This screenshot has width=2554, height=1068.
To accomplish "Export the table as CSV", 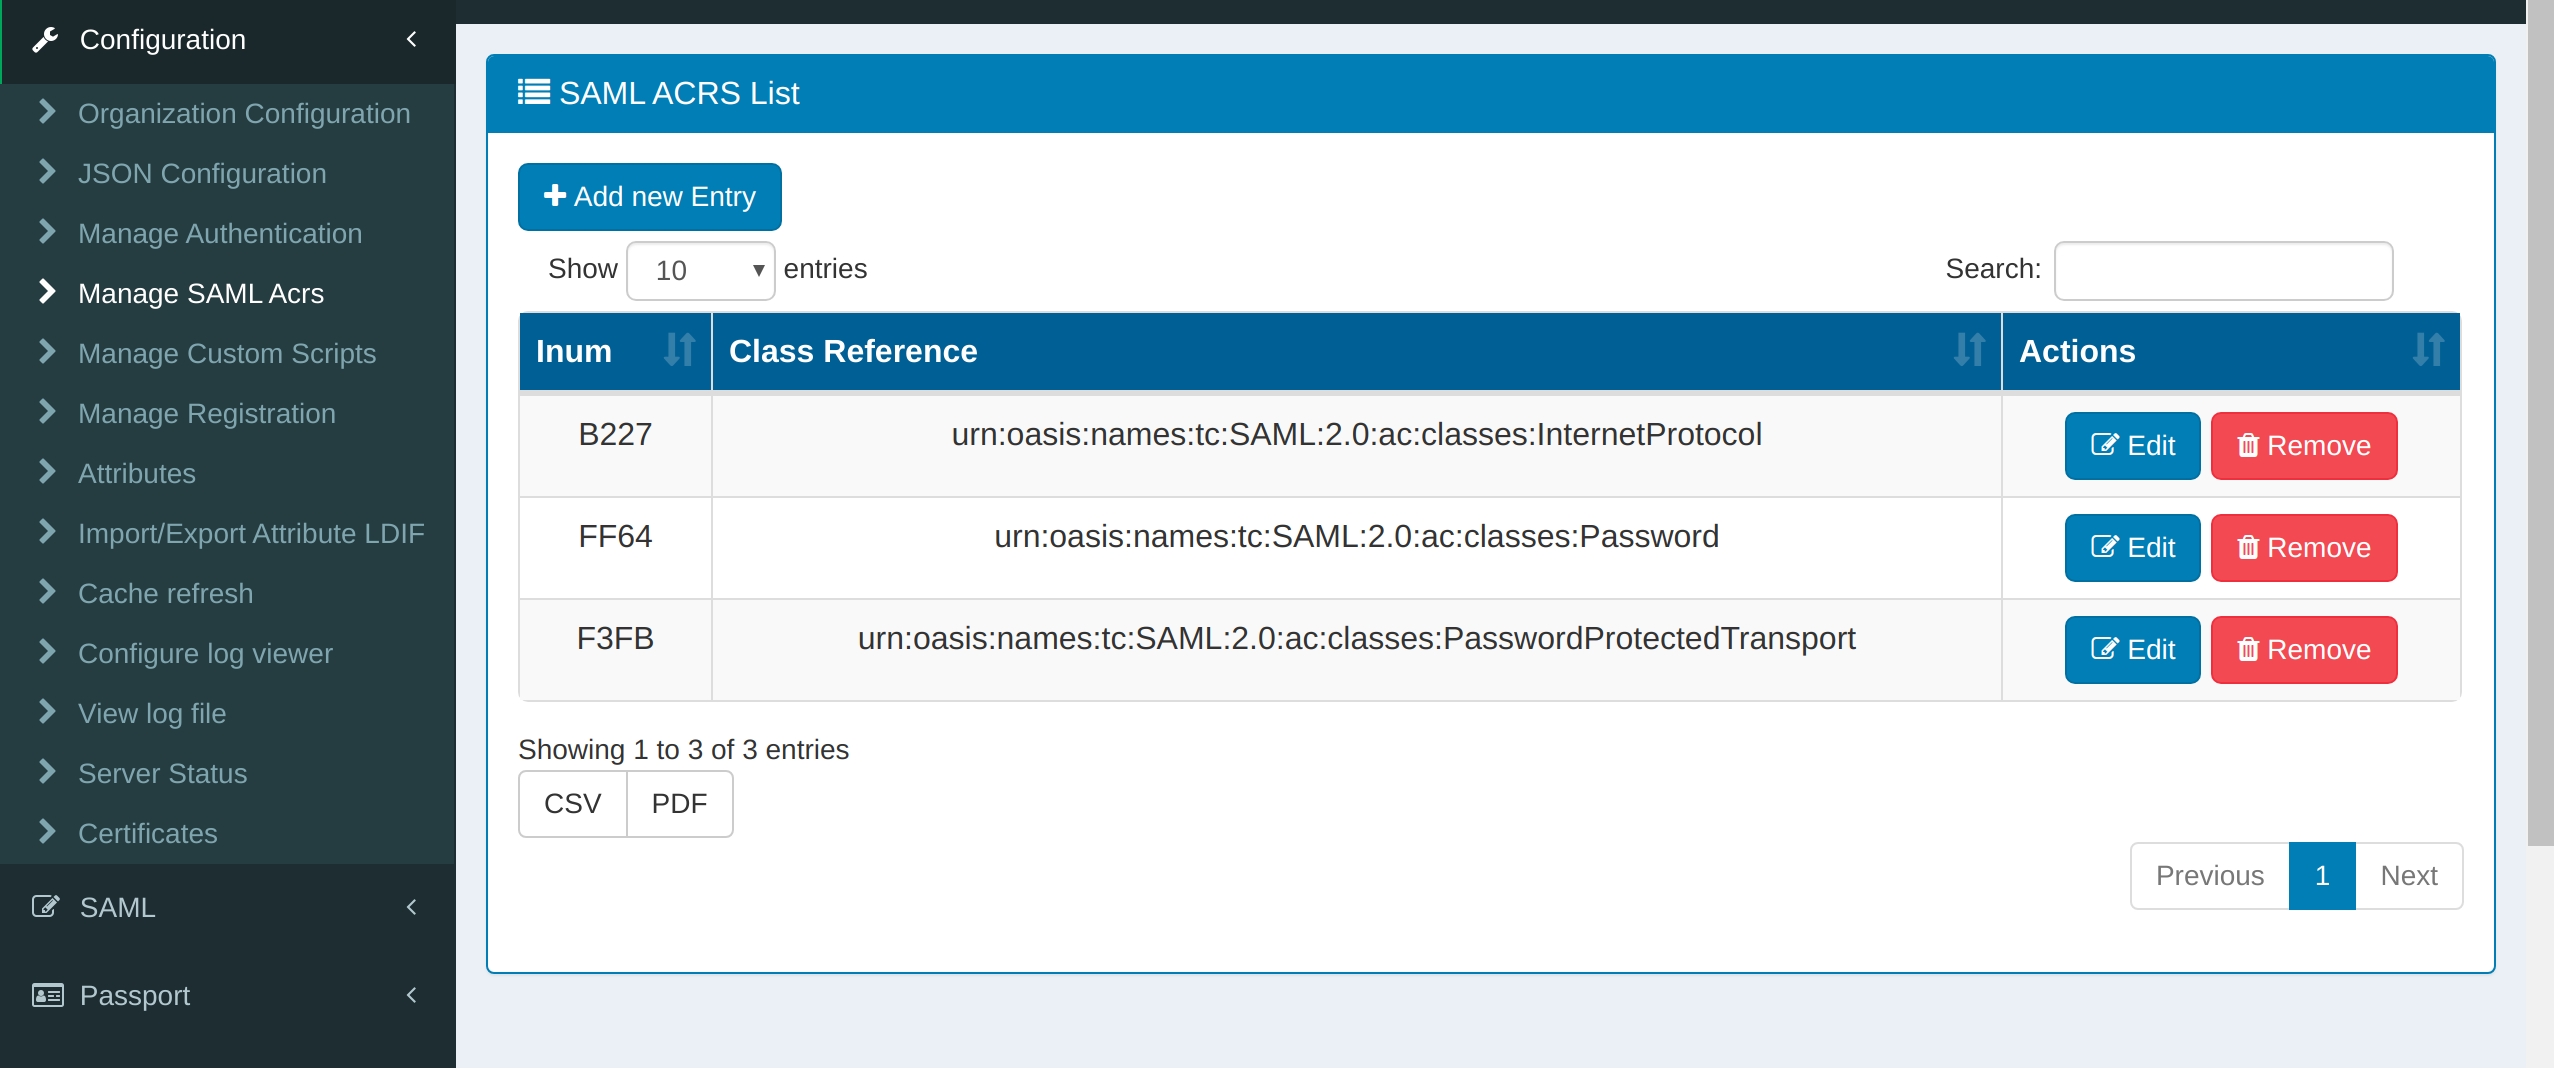I will coord(572,804).
